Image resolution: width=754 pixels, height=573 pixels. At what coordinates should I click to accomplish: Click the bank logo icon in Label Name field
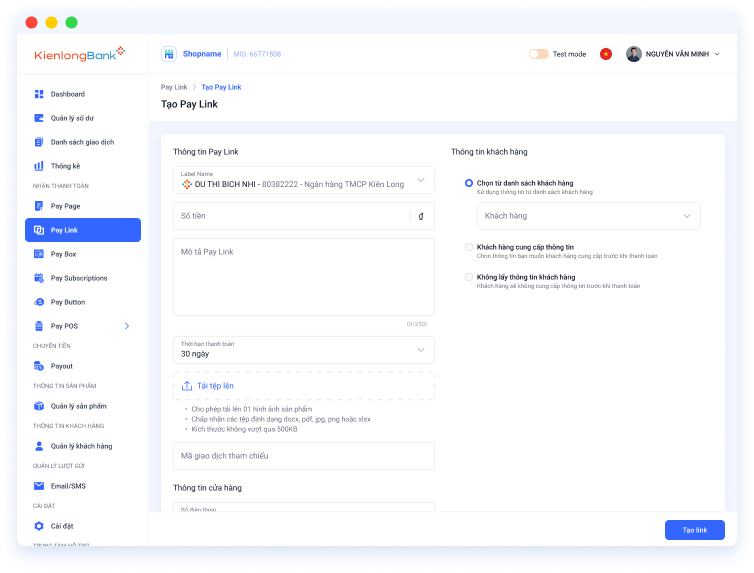[187, 184]
